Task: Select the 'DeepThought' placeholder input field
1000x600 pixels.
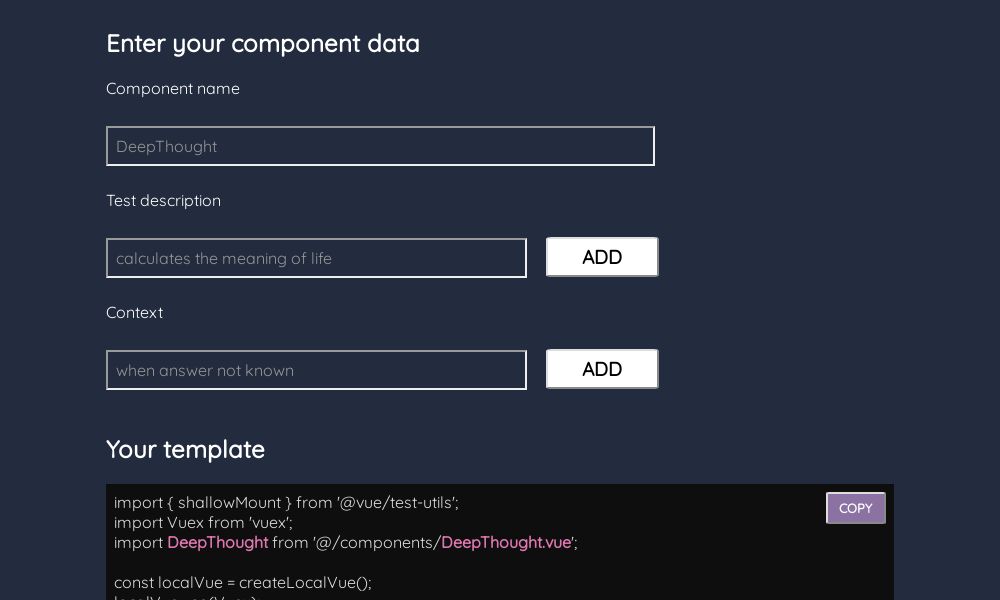Action: click(380, 146)
